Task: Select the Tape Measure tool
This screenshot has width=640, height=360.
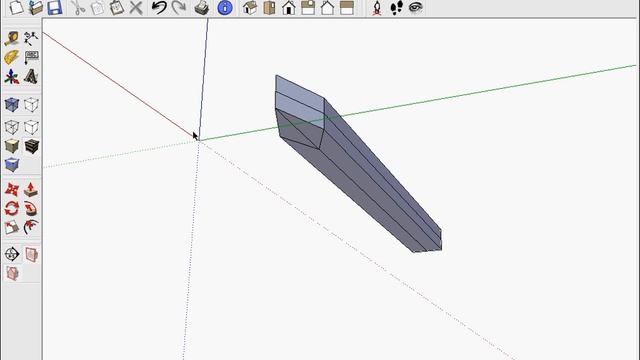Action: [x=12, y=38]
